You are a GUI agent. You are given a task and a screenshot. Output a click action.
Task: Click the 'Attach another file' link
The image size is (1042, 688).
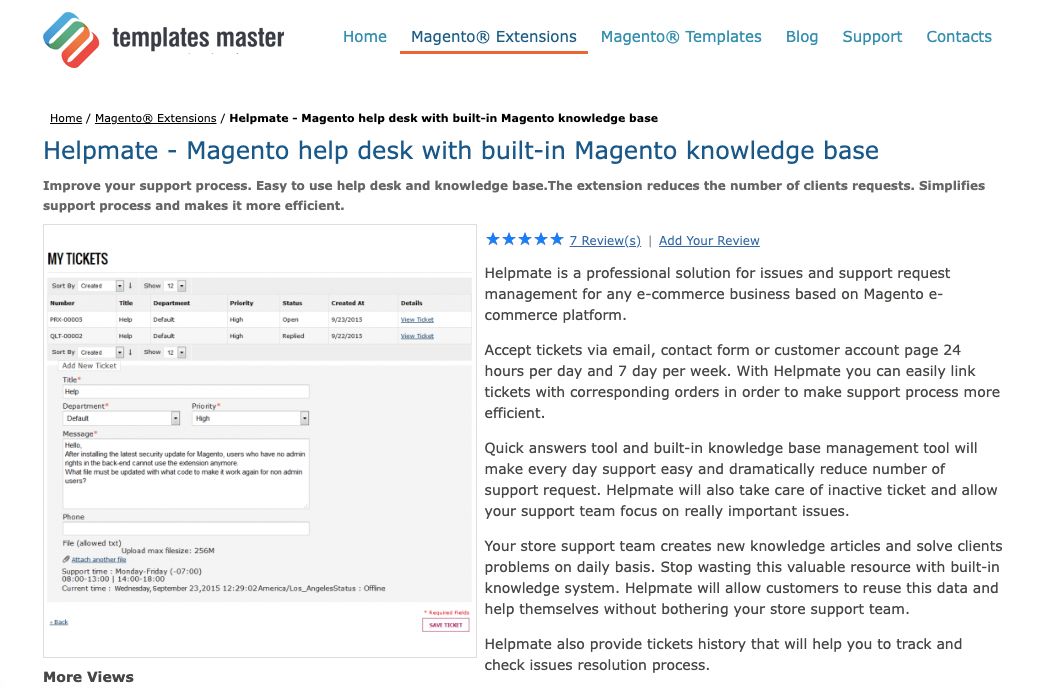click(x=98, y=560)
